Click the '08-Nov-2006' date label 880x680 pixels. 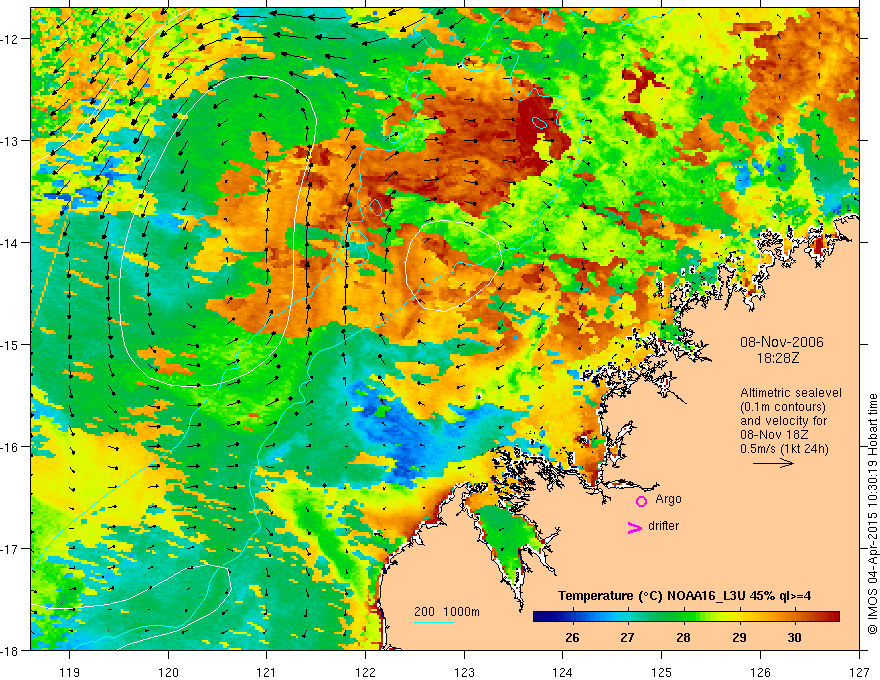pos(782,342)
